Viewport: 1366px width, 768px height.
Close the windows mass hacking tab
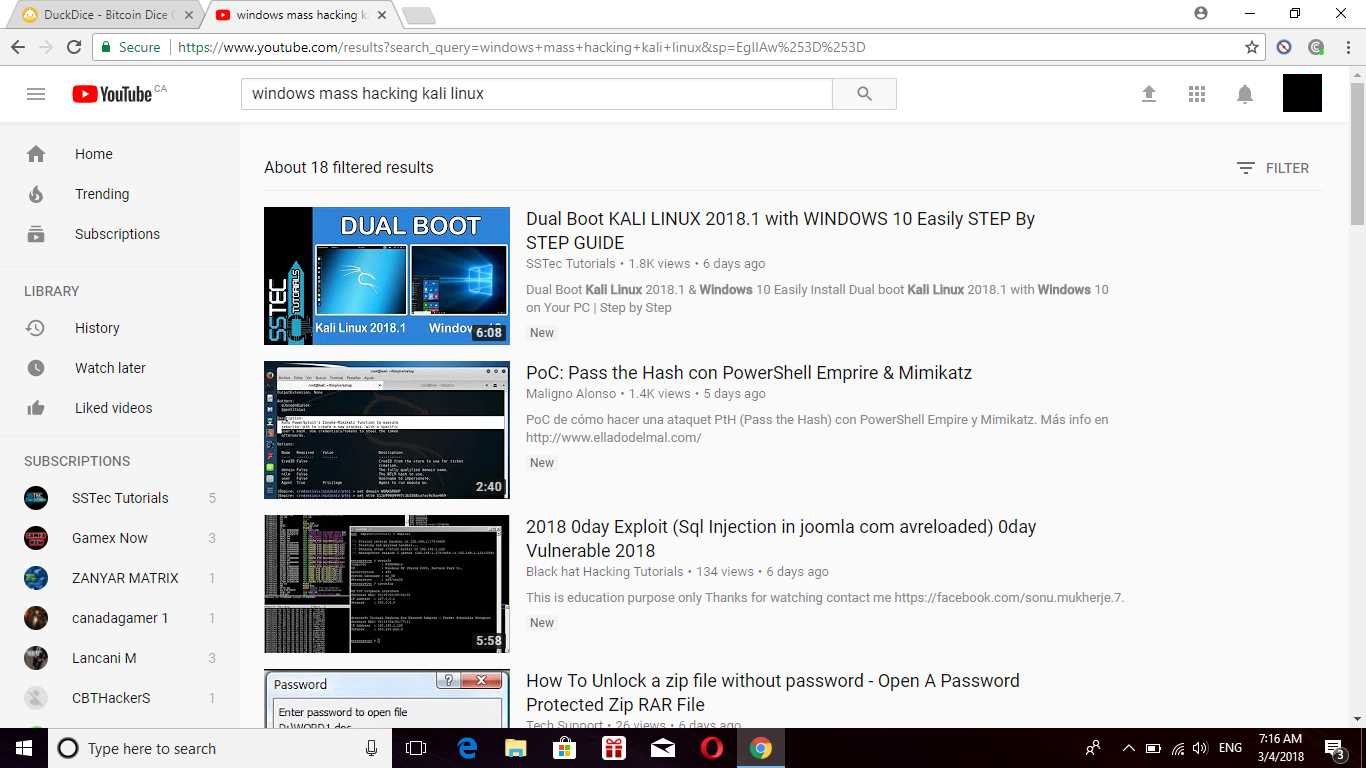point(382,15)
